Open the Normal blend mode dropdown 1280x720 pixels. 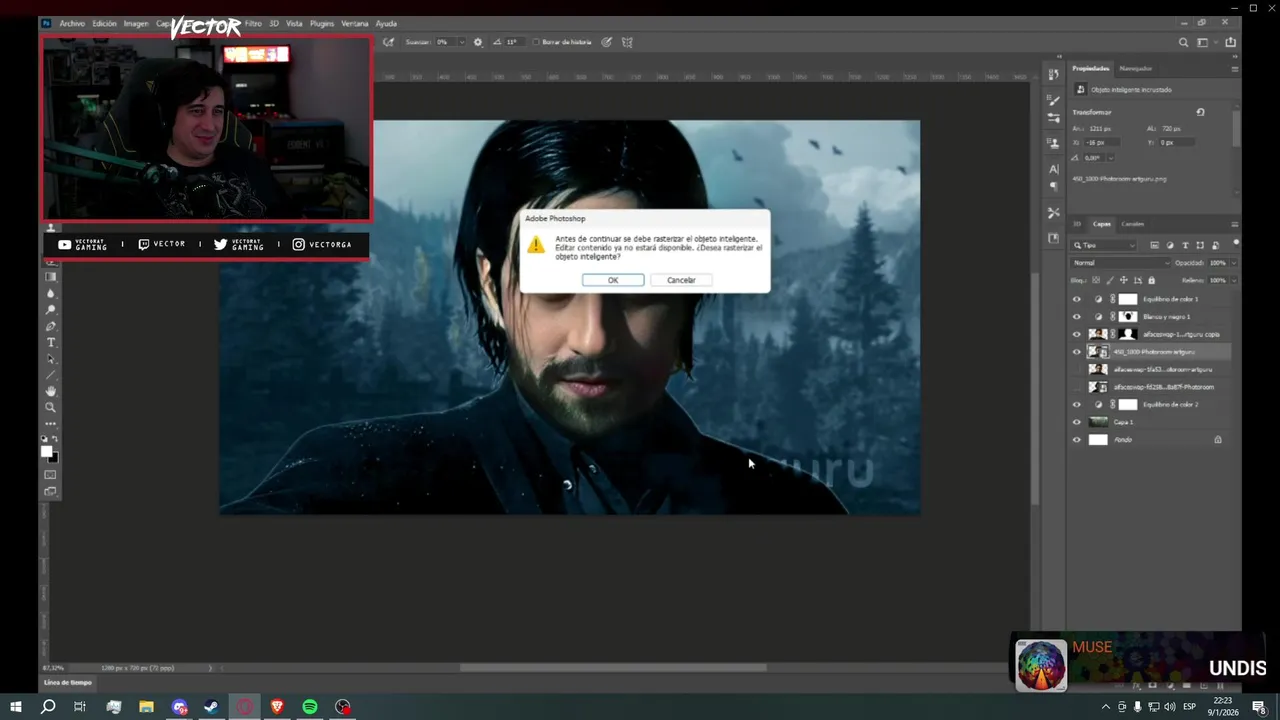click(x=1121, y=263)
